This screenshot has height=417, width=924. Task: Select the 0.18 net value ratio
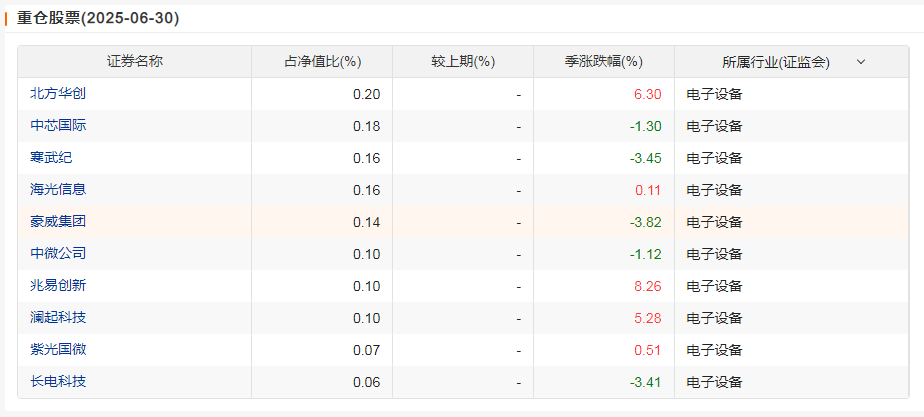(367, 126)
